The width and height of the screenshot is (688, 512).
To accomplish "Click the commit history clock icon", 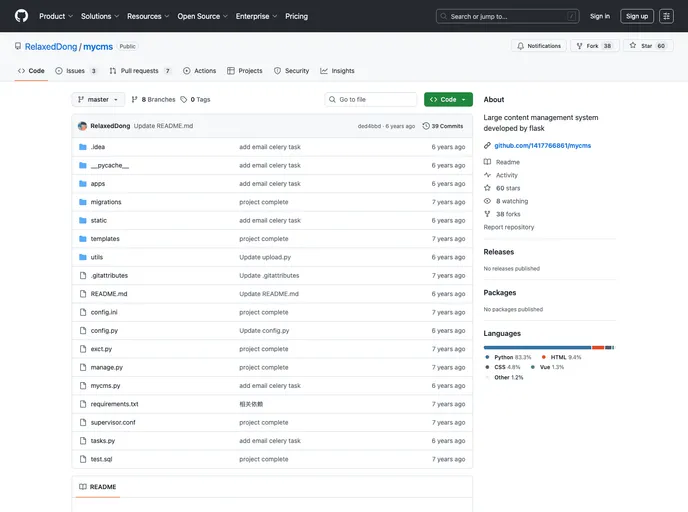I will click(426, 126).
